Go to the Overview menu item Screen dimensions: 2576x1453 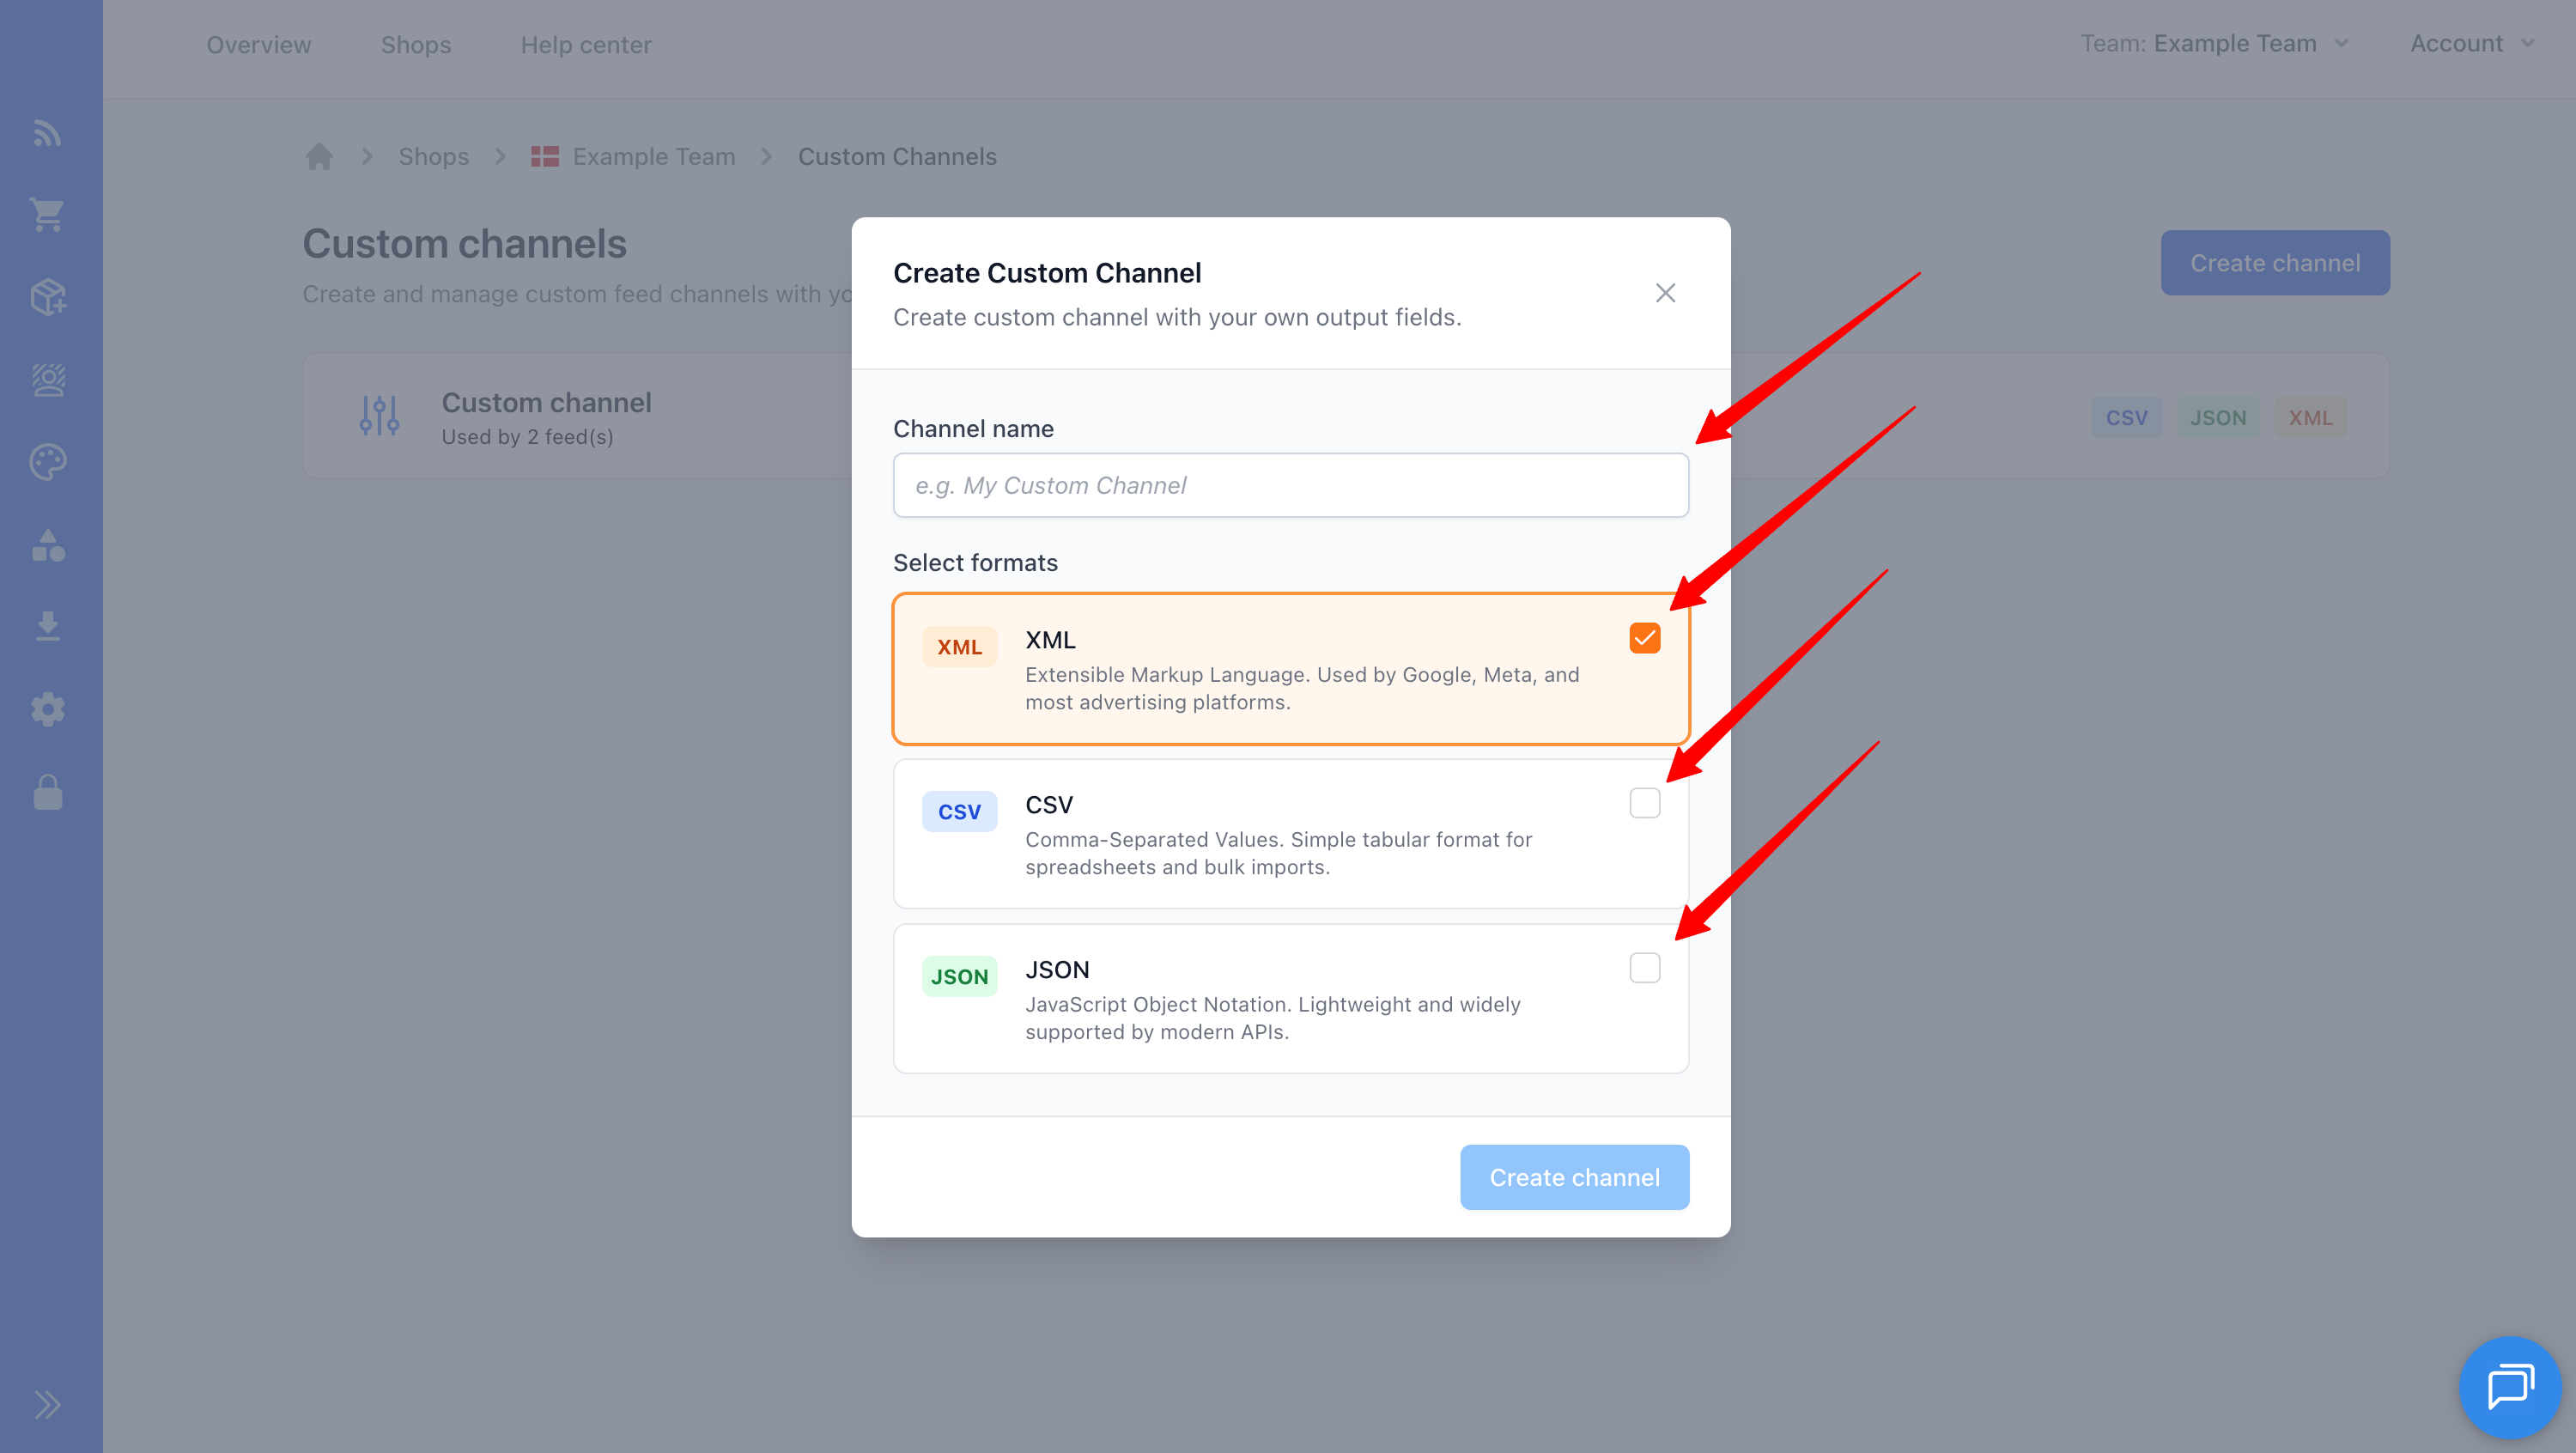pyautogui.click(x=259, y=44)
